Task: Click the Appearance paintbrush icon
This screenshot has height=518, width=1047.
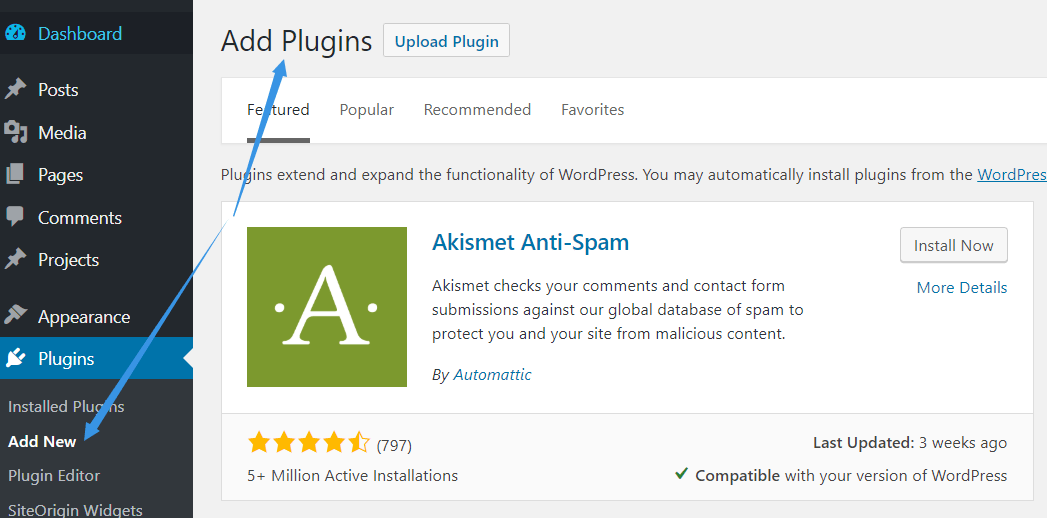Action: [x=15, y=316]
